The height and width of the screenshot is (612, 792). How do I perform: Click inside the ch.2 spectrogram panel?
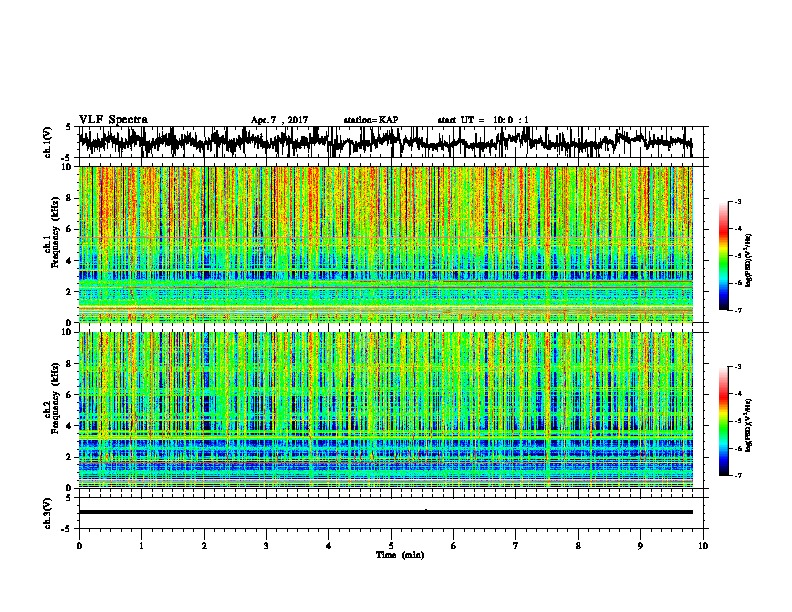[385, 410]
